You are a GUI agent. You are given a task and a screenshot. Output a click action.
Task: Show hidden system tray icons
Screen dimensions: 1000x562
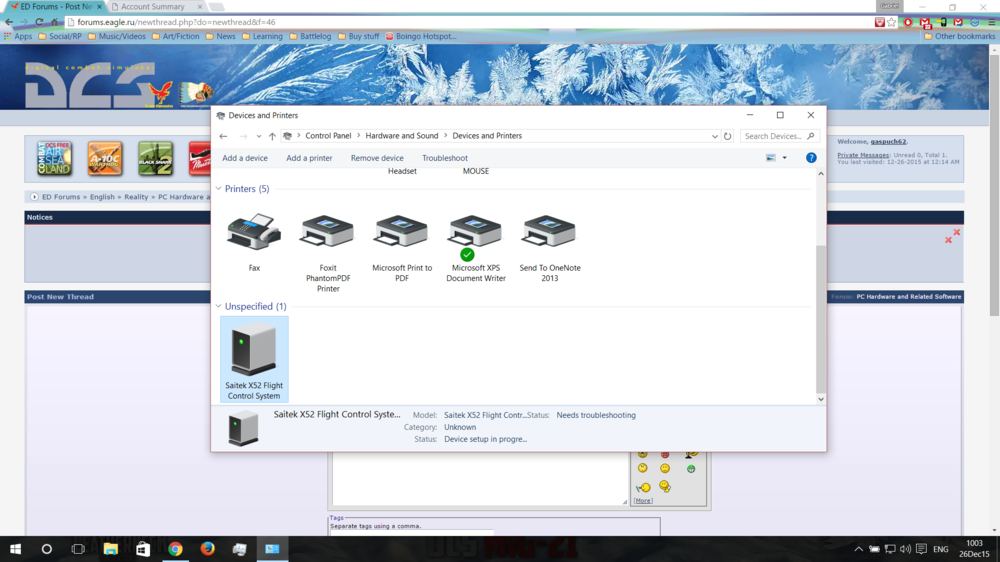pos(858,549)
